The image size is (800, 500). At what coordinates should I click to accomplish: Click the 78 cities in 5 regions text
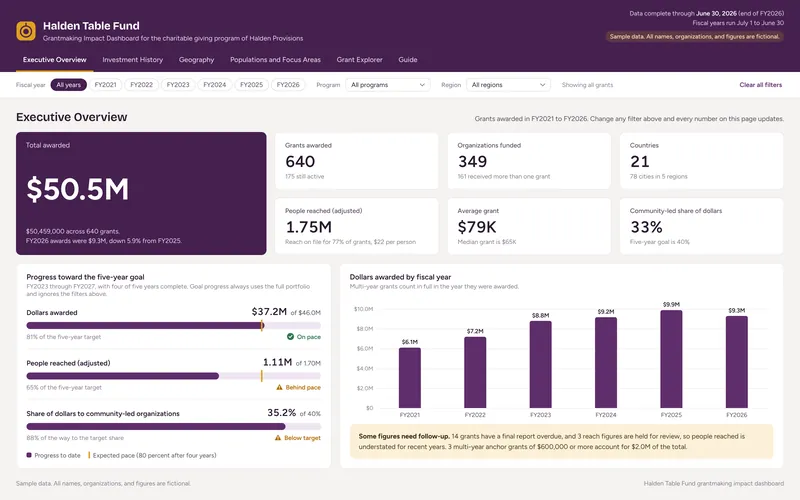(659, 177)
